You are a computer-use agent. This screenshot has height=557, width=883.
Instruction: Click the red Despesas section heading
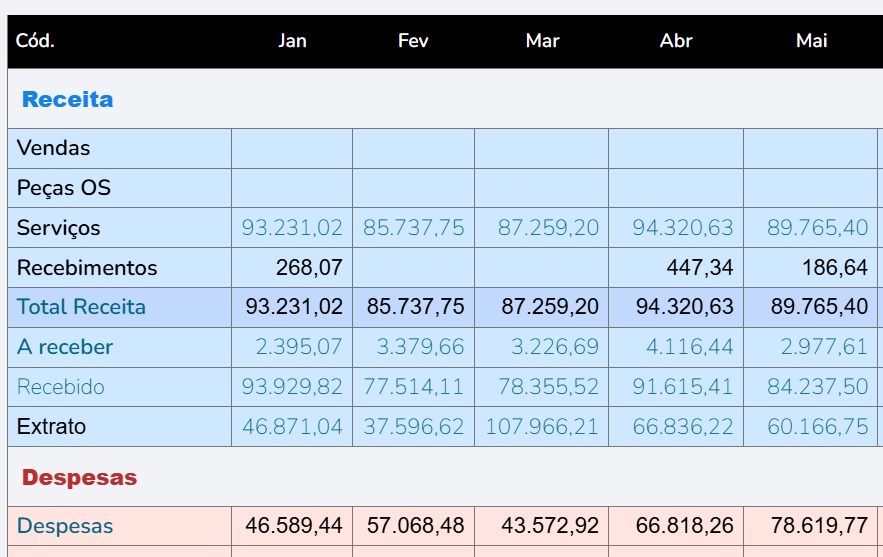(x=79, y=478)
